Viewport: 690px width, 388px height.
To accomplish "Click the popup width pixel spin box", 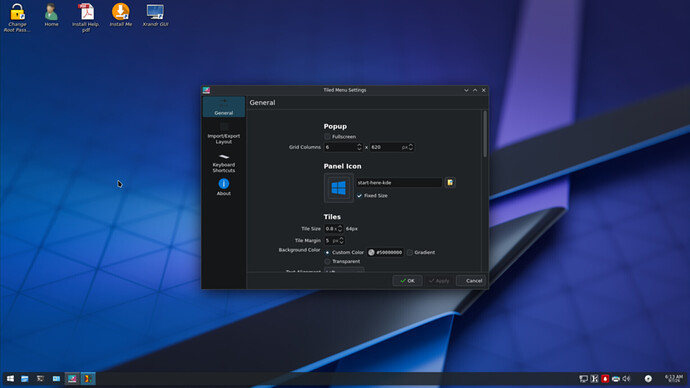I will tap(392, 147).
